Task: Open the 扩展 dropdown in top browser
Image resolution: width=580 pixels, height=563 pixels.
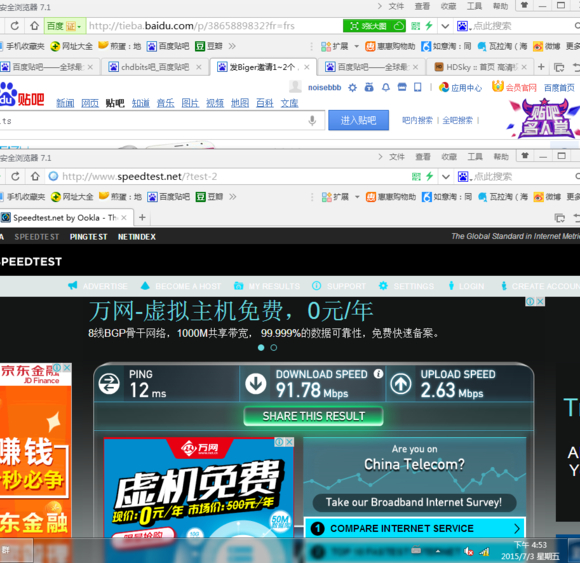Action: (357, 46)
